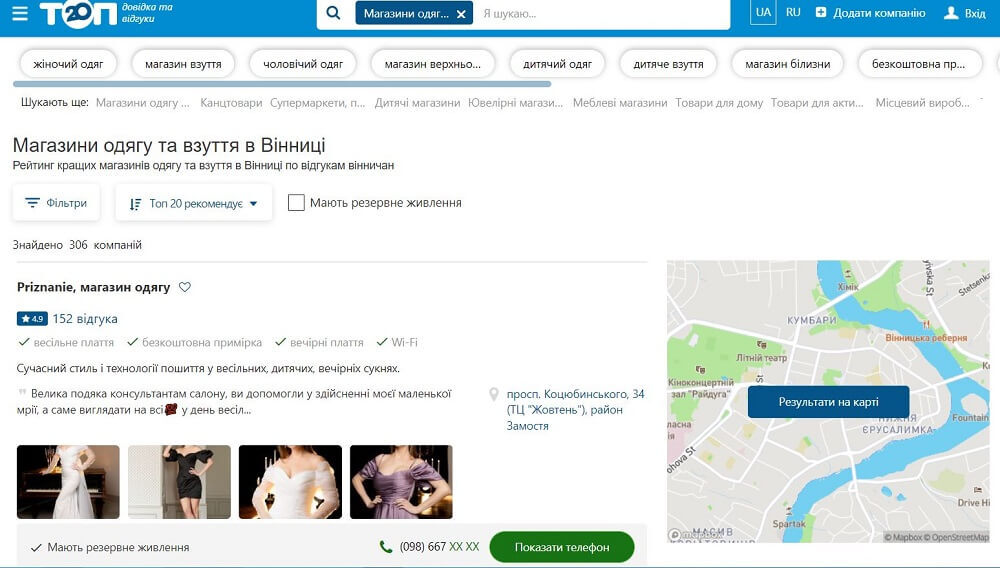Click the green phone icon
The height and width of the screenshot is (568, 1000).
pos(386,547)
